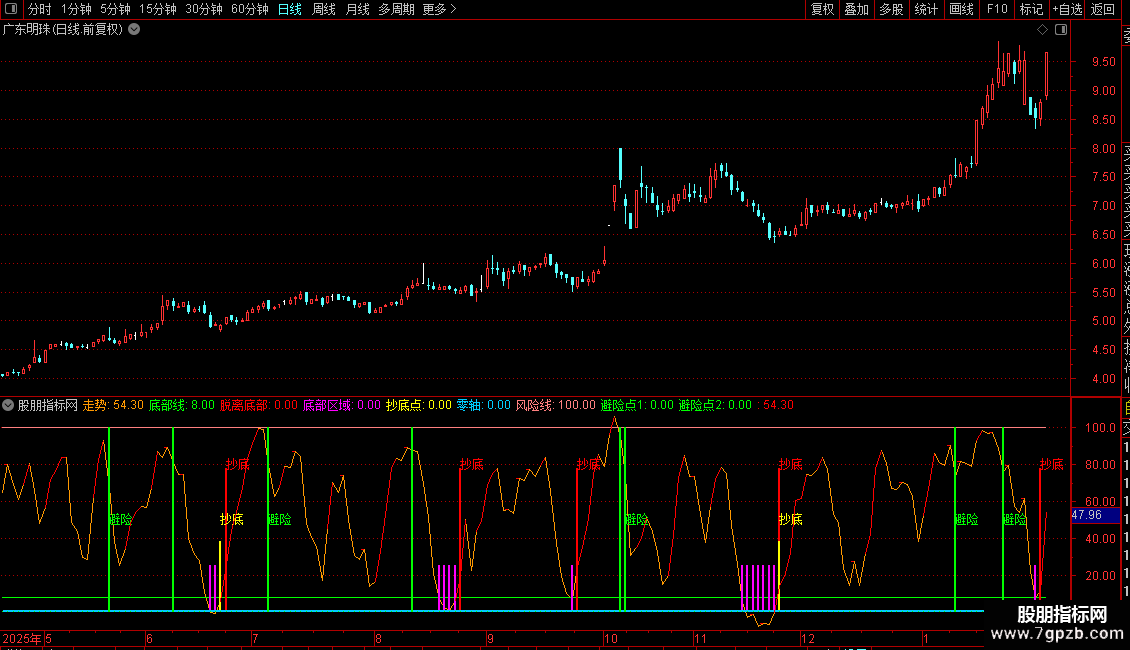Select the 15分钟 period tab
Screen dimensions: 1130x650
158,9
